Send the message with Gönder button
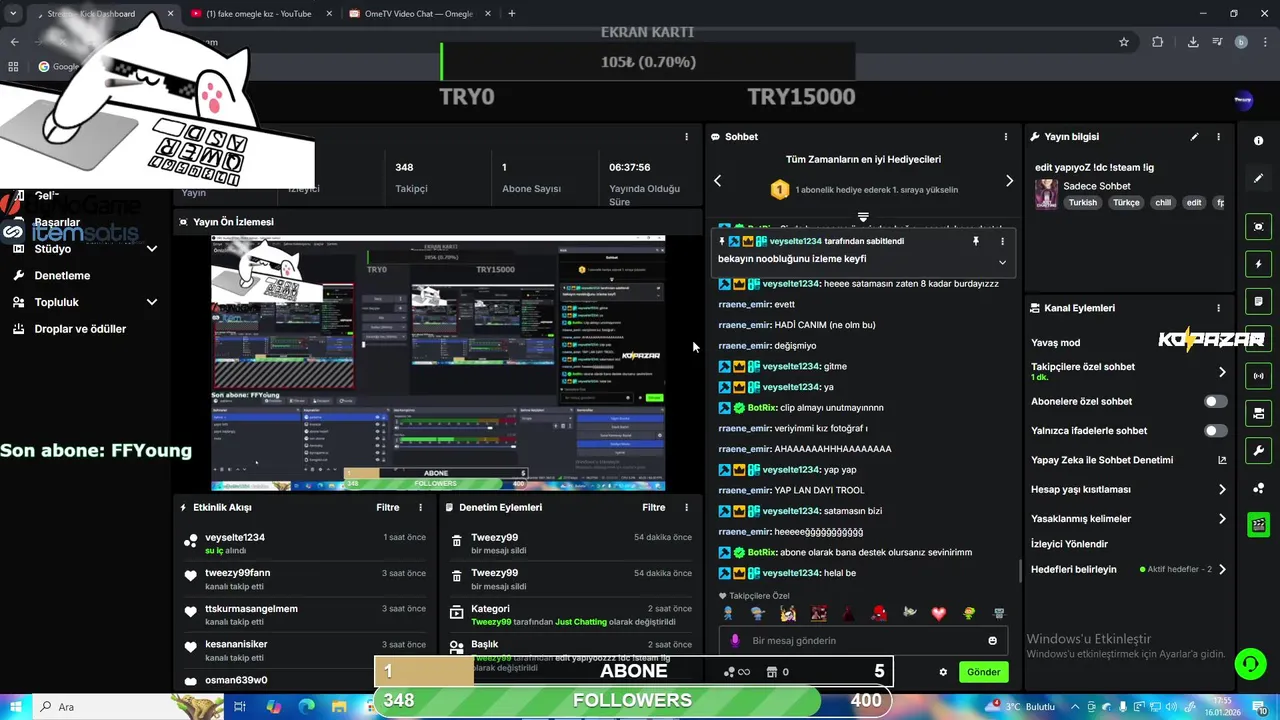 [x=983, y=672]
